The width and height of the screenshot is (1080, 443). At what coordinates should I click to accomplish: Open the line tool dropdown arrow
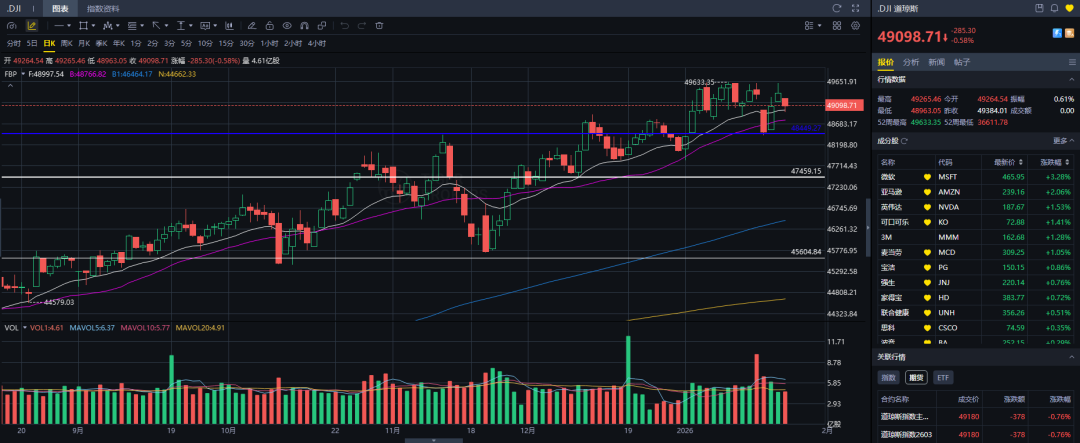[69, 26]
